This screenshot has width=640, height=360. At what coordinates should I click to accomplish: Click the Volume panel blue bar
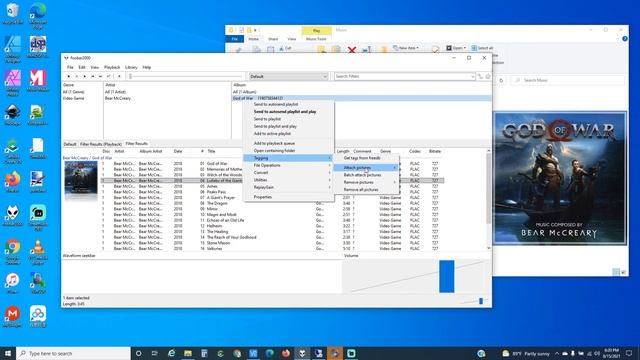447,276
